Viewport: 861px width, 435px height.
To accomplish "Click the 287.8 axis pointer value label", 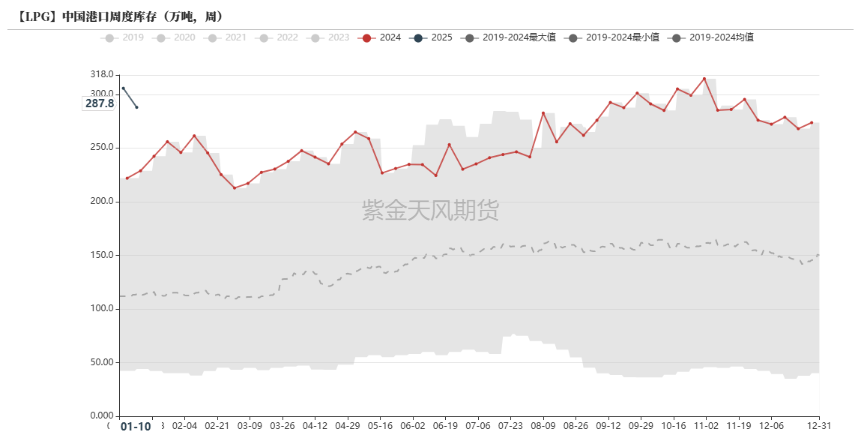I will pos(99,103).
